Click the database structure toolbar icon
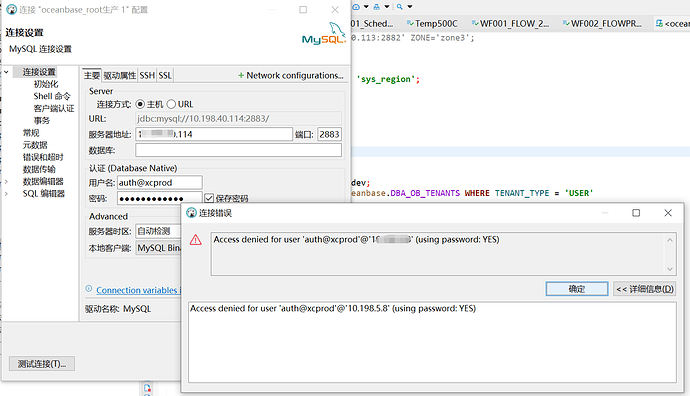 [x=377, y=7]
